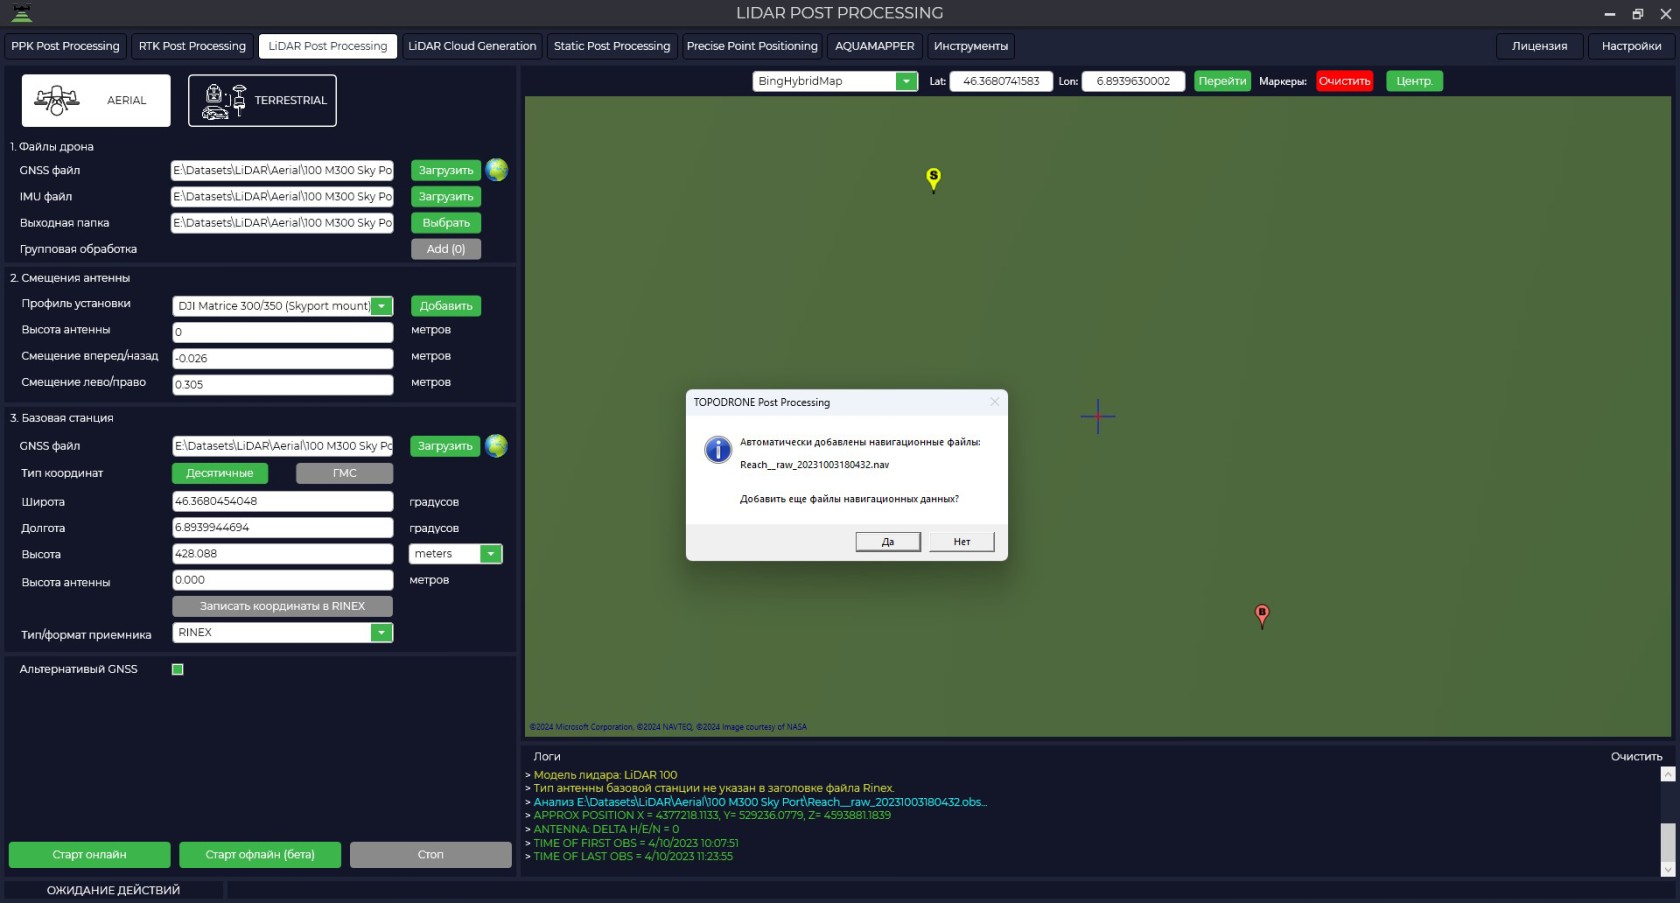Switch to RTK Post Processing tab
This screenshot has height=903, width=1680.
(x=192, y=46)
